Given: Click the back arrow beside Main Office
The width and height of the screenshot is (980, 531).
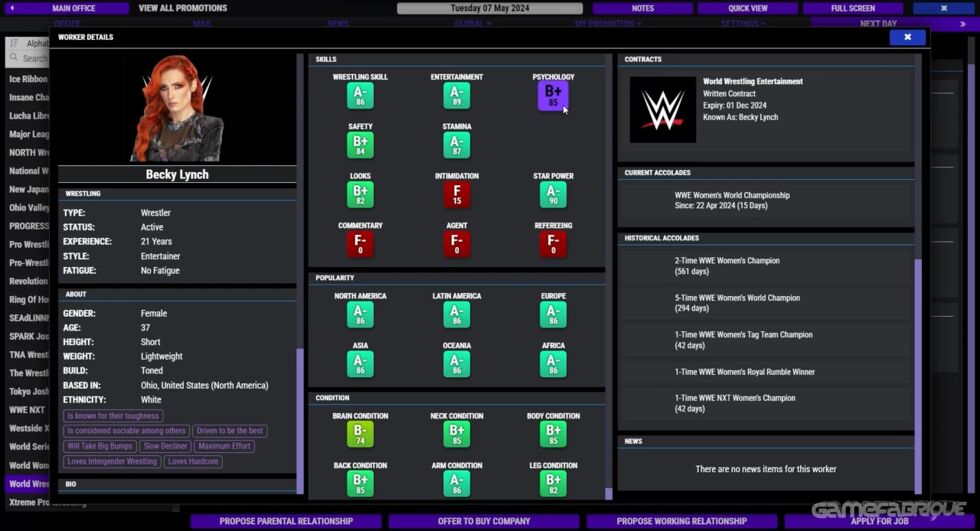Looking at the screenshot, I should [x=12, y=8].
